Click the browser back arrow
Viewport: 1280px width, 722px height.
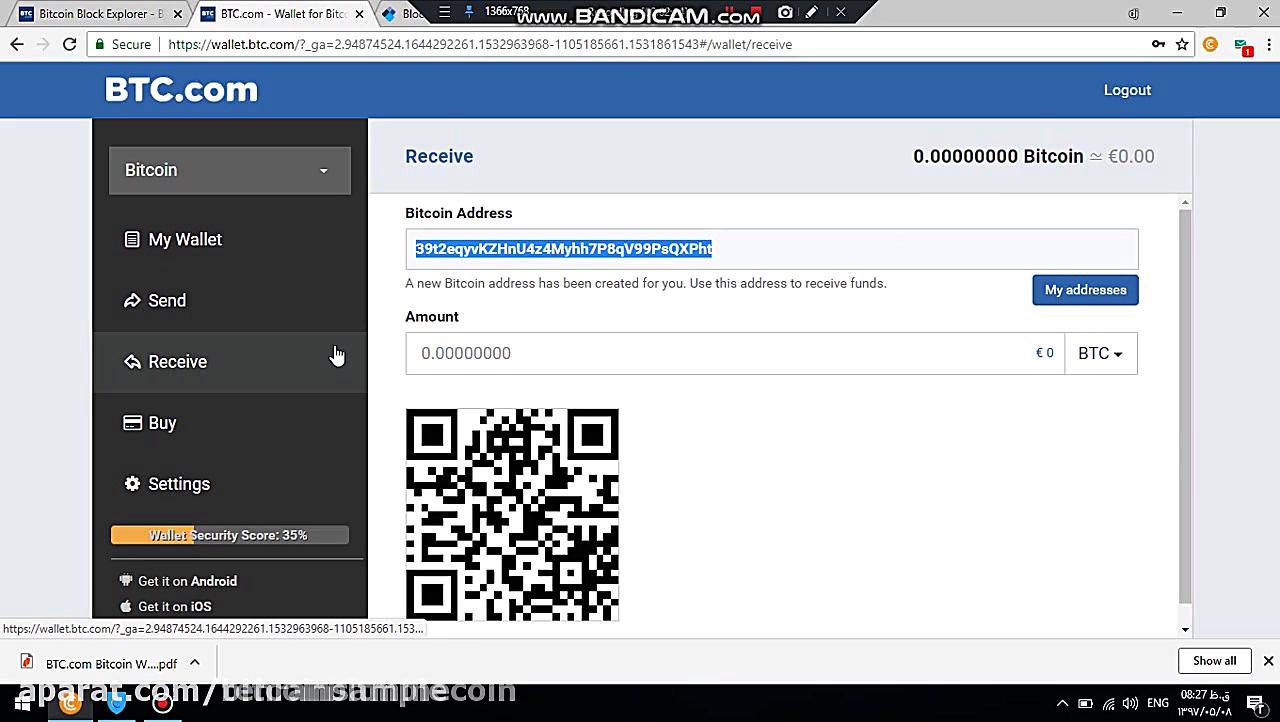coord(17,44)
